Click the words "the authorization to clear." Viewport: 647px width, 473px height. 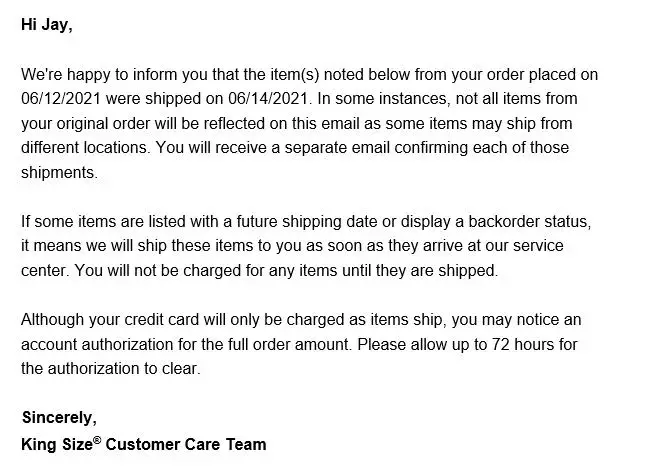pyautogui.click(x=111, y=368)
